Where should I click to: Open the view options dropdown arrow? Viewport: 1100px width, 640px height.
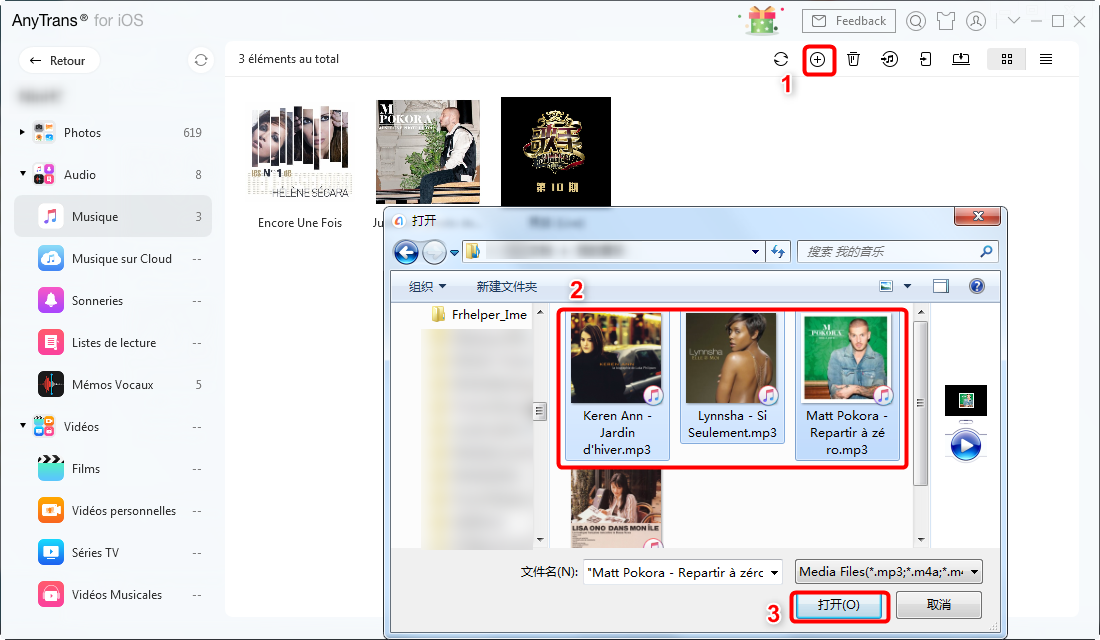[907, 286]
